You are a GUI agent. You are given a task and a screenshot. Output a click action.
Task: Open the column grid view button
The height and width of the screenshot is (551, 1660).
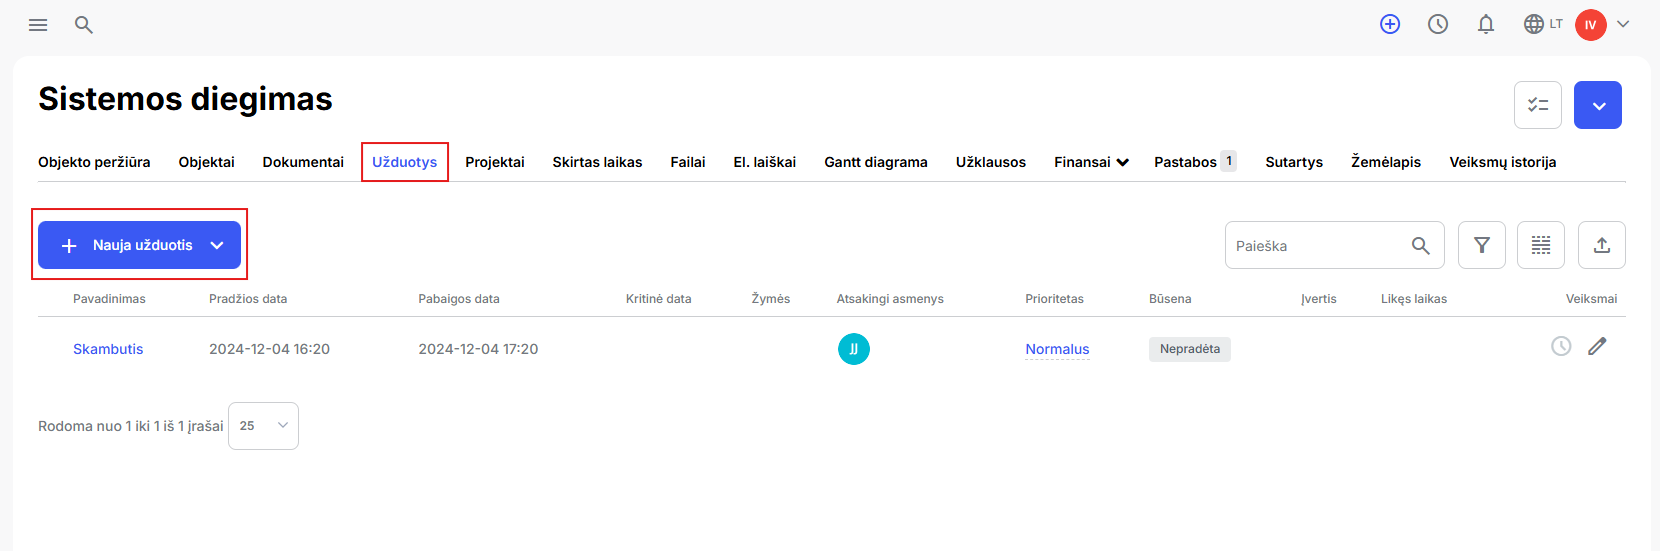(x=1541, y=245)
